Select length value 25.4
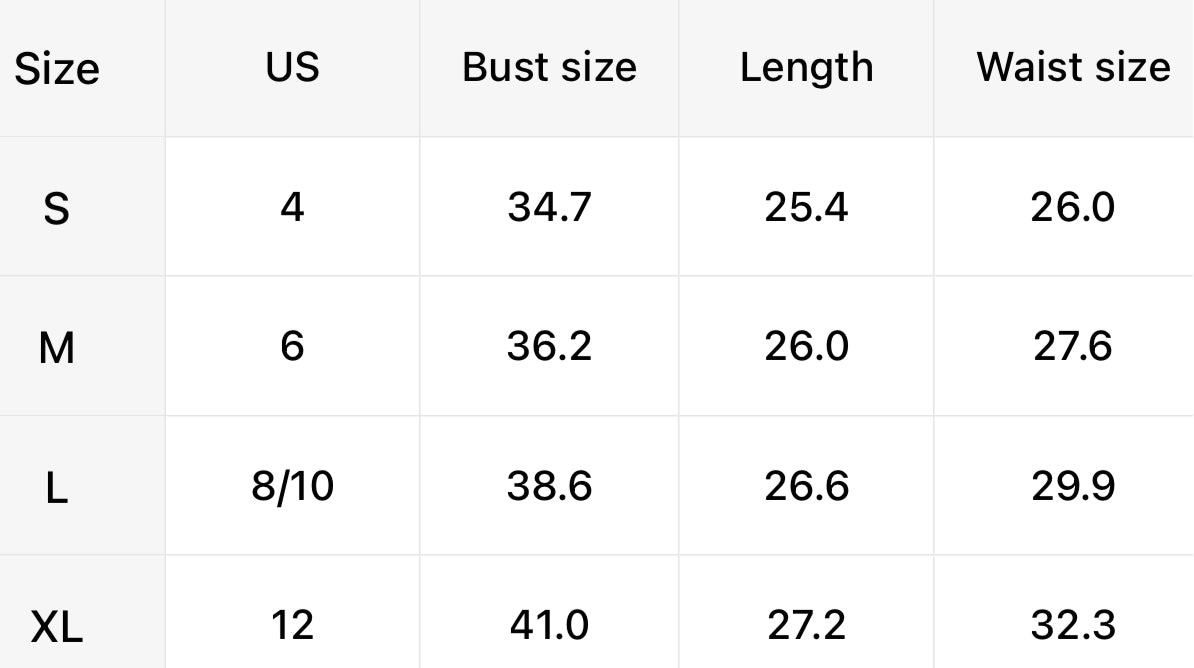Image resolution: width=1194 pixels, height=668 pixels. (806, 207)
